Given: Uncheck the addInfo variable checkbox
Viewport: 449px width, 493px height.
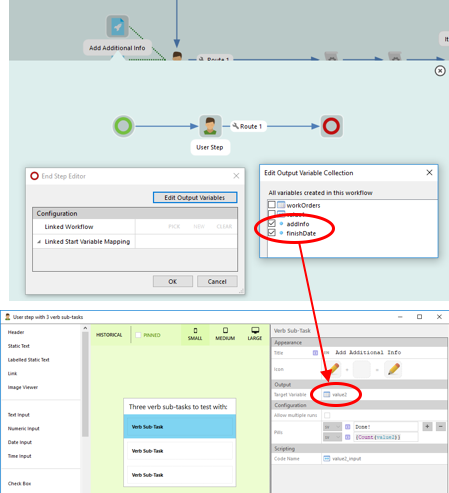Looking at the screenshot, I should (x=272, y=223).
